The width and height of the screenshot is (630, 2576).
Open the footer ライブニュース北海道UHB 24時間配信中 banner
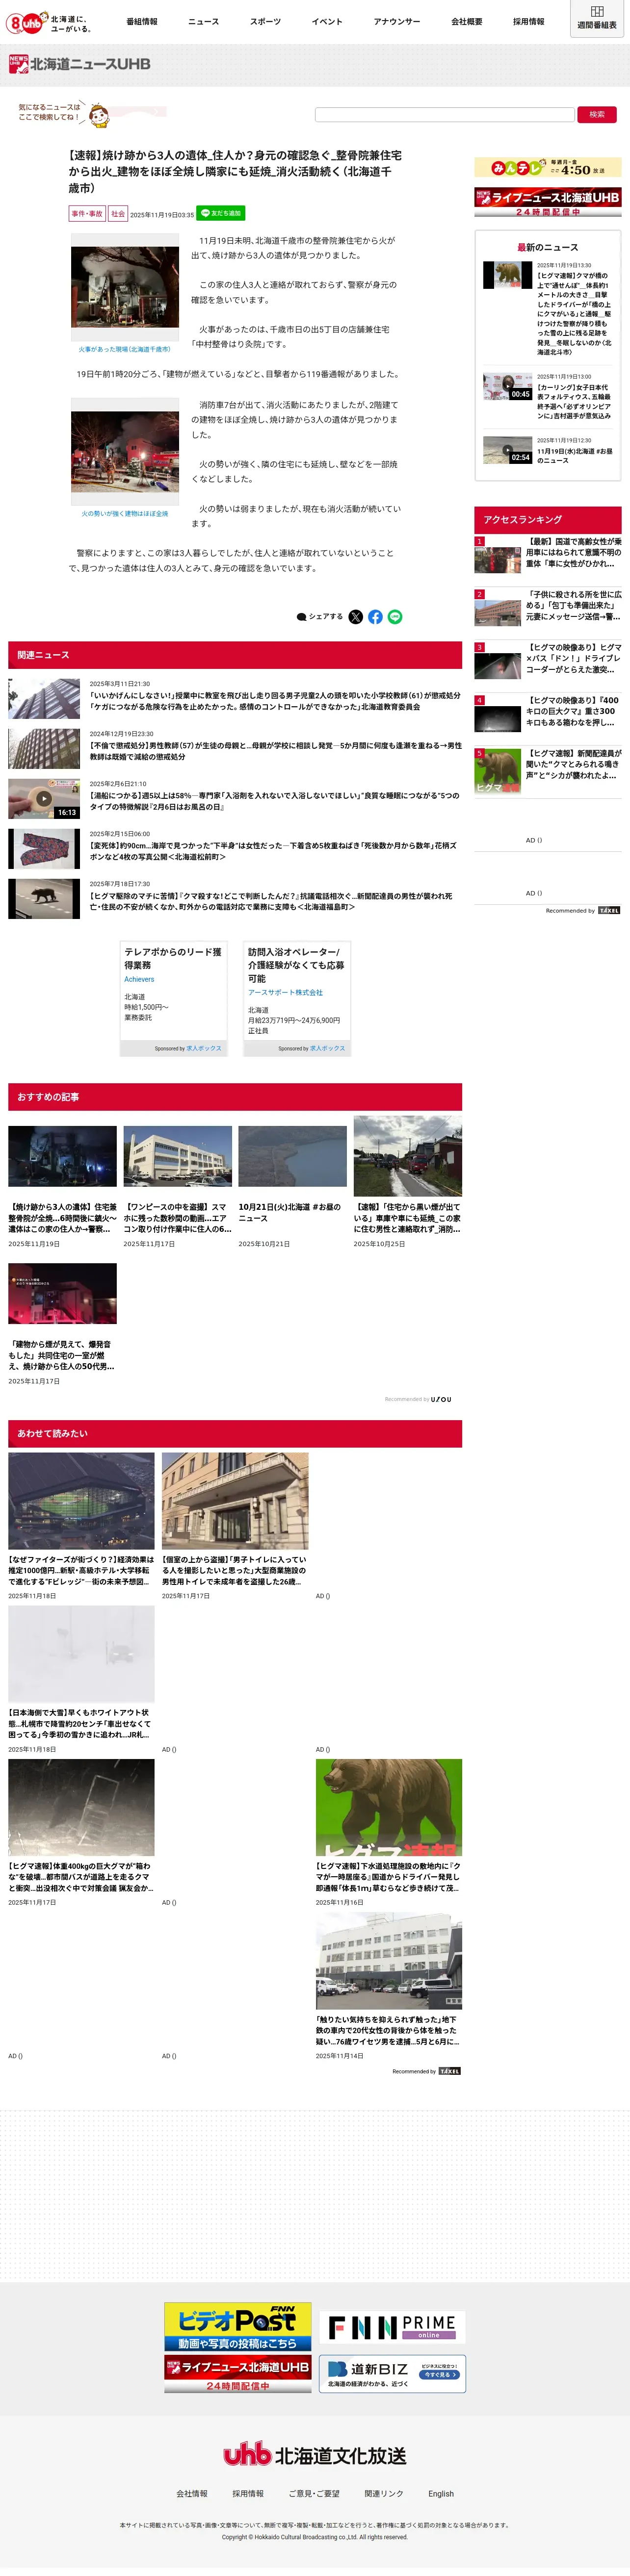coord(238,2373)
